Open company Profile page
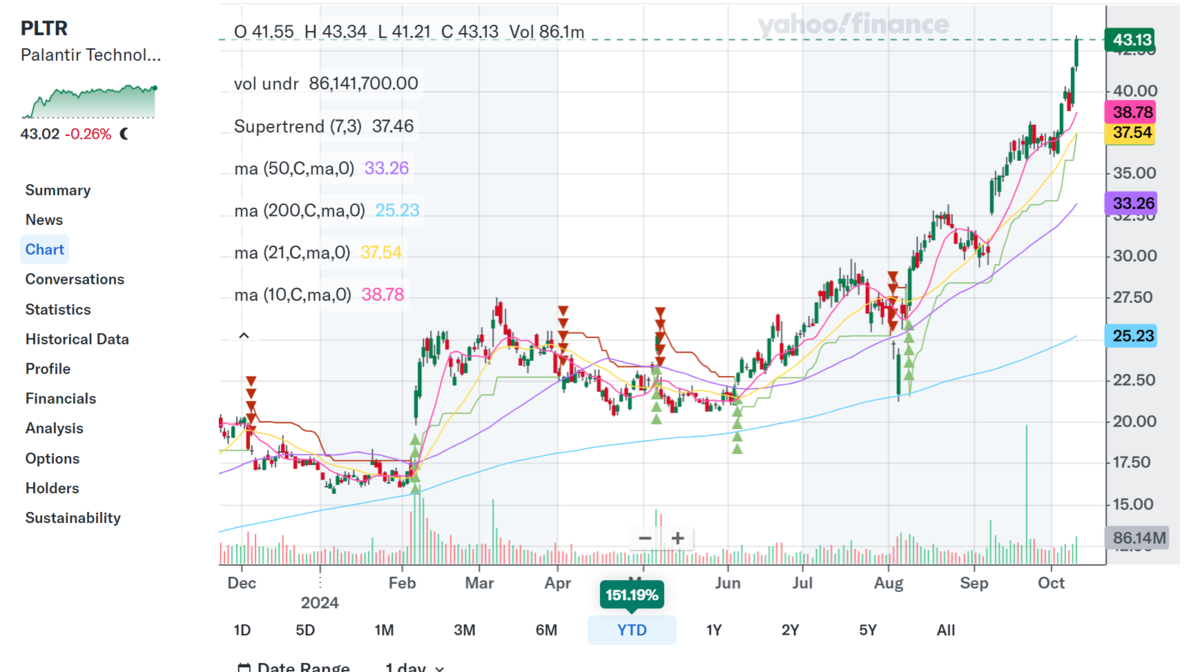 pos(48,369)
